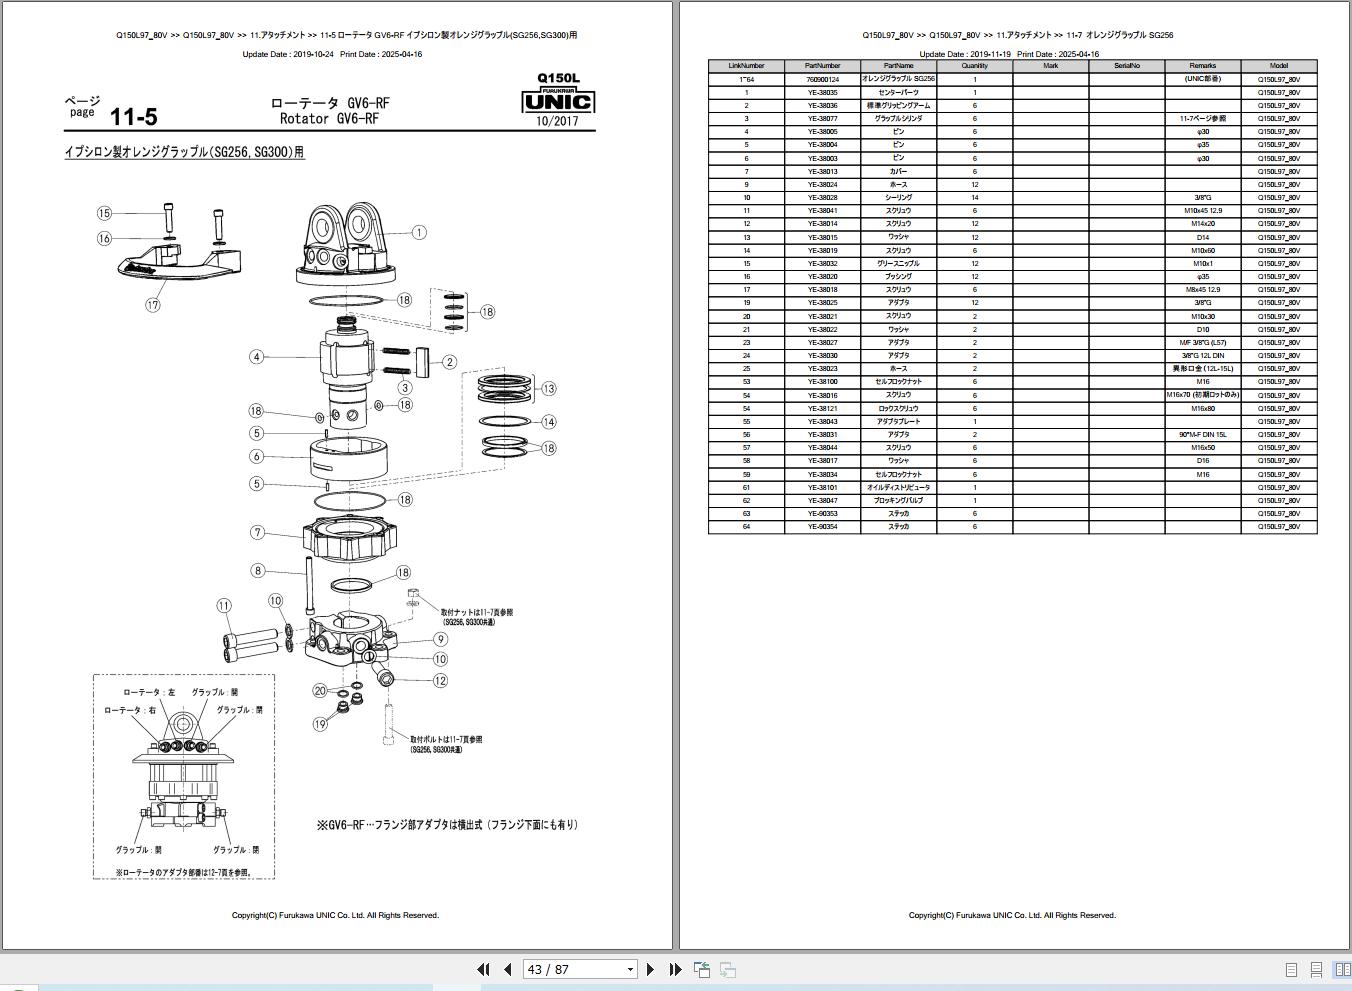The height and width of the screenshot is (991, 1352).
Task: Click the M8x45 12.9 remark
Action: point(1203,290)
